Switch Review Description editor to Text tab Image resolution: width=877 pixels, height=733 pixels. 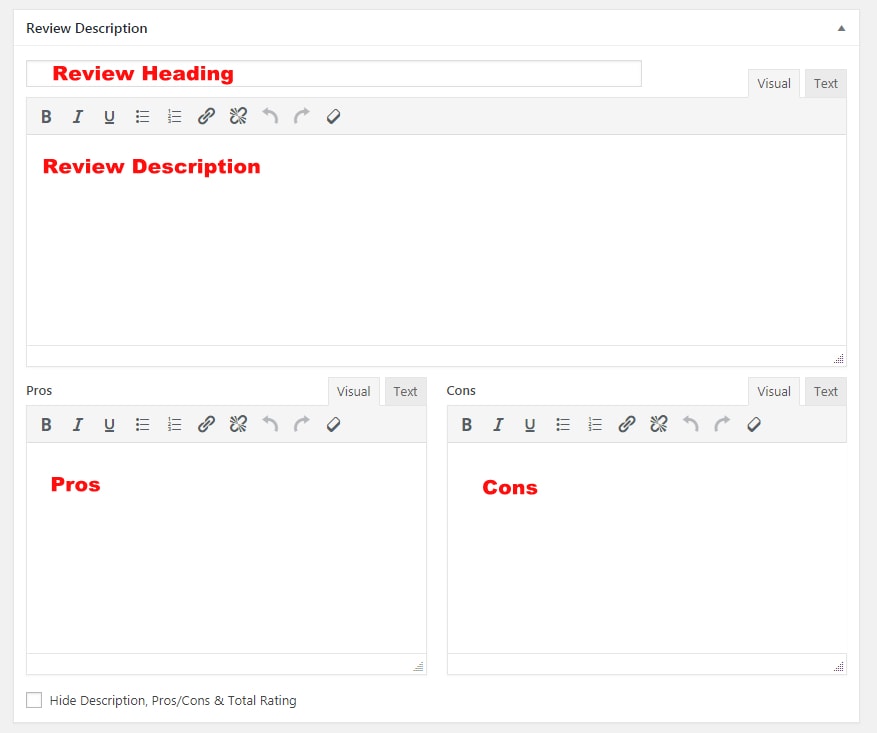coord(825,84)
